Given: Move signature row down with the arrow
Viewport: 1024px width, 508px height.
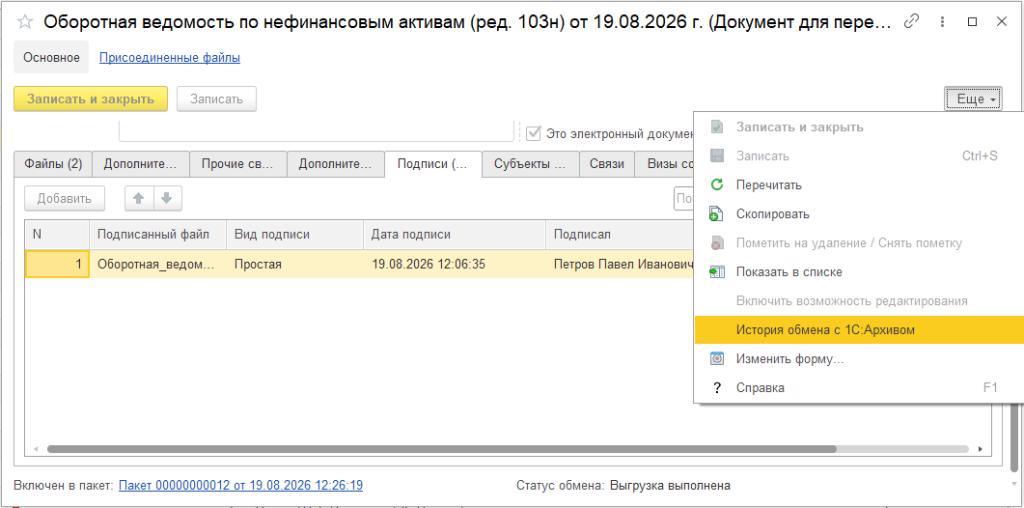Looking at the screenshot, I should pos(167,198).
